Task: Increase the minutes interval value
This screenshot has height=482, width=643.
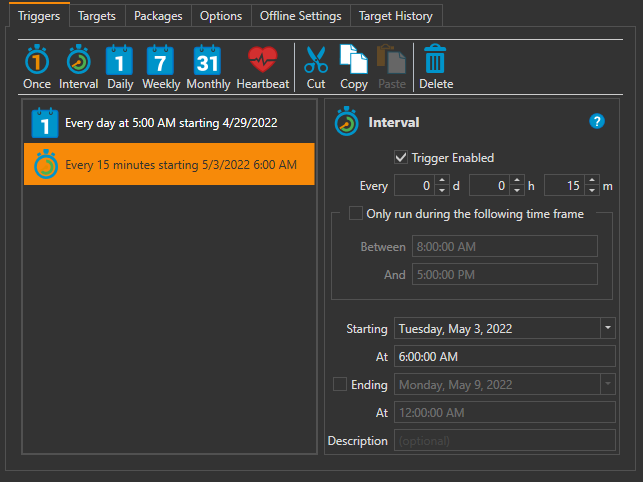Action: coord(592,180)
